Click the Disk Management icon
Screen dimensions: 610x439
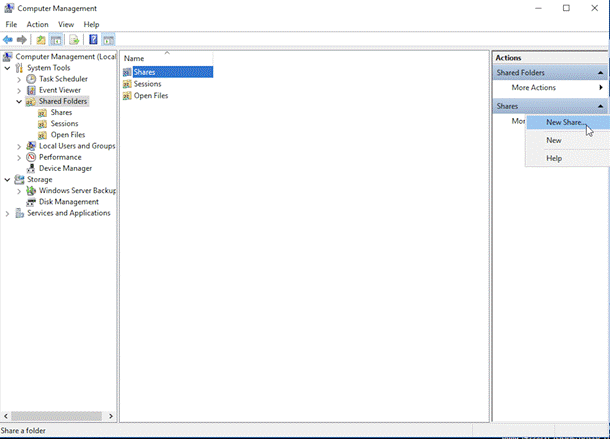click(31, 202)
